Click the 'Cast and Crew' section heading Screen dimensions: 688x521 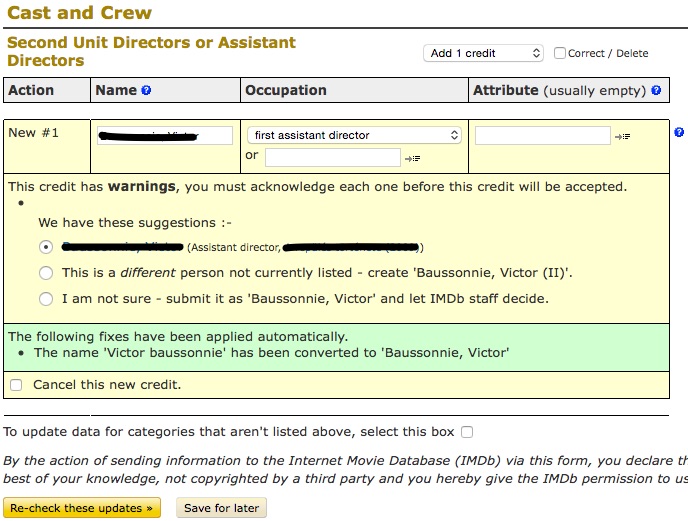click(x=80, y=14)
